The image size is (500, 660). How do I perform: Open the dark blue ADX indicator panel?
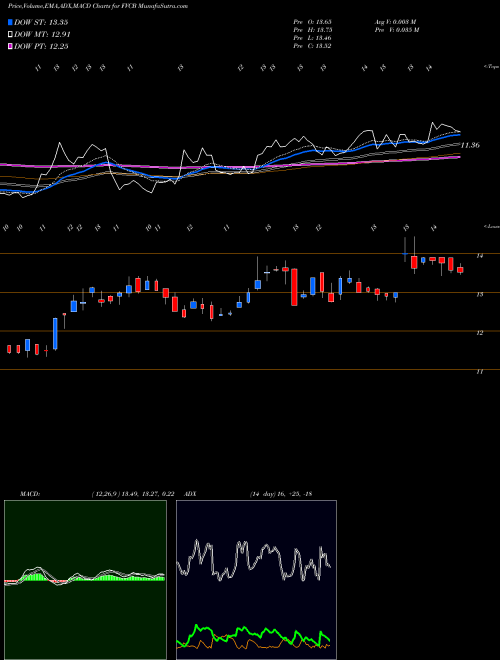point(256,580)
